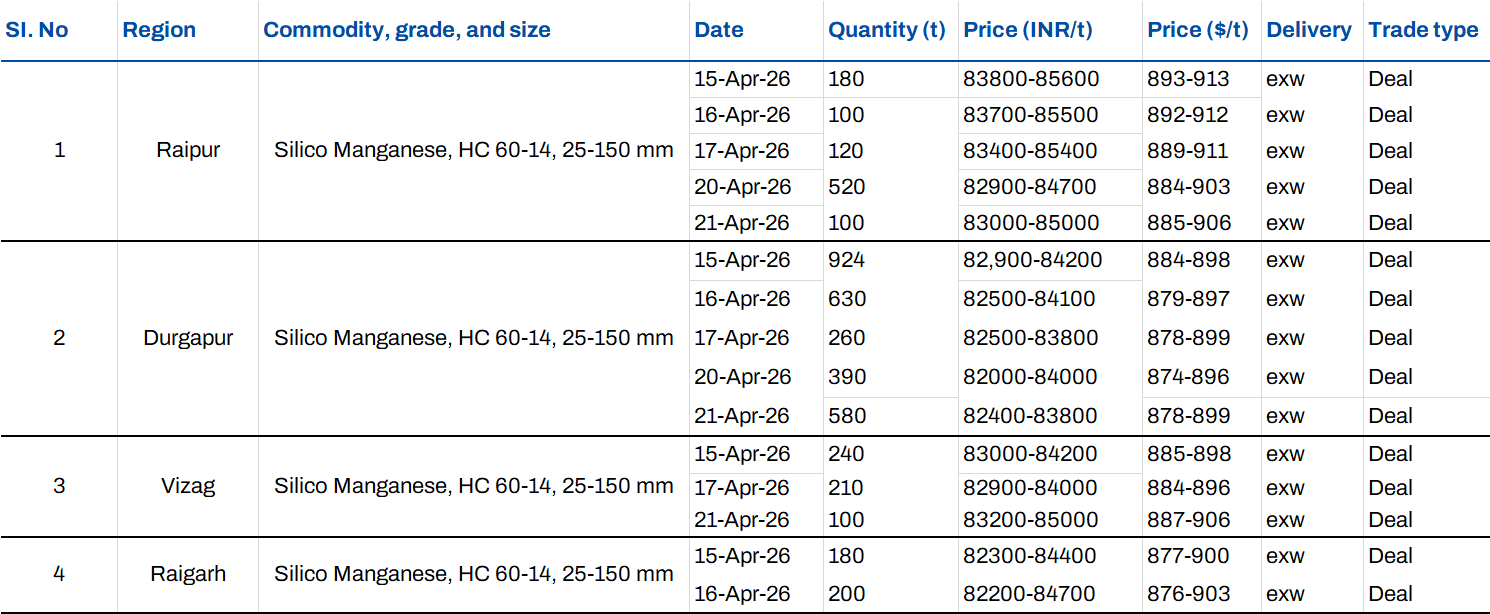Select price cell 82,900-84200
The height and width of the screenshot is (614, 1490).
pyautogui.click(x=1032, y=260)
